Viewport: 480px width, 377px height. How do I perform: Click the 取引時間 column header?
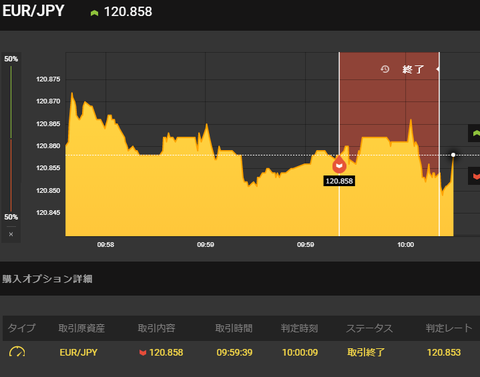click(x=234, y=328)
